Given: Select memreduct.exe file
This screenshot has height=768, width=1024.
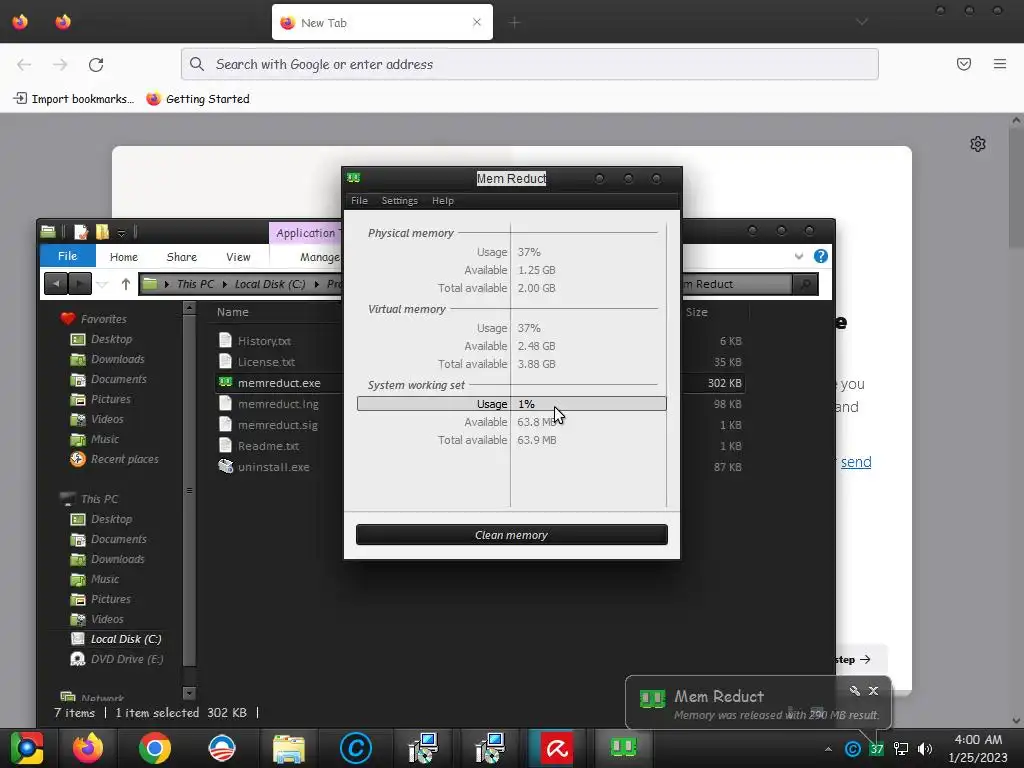Looking at the screenshot, I should [x=279, y=383].
